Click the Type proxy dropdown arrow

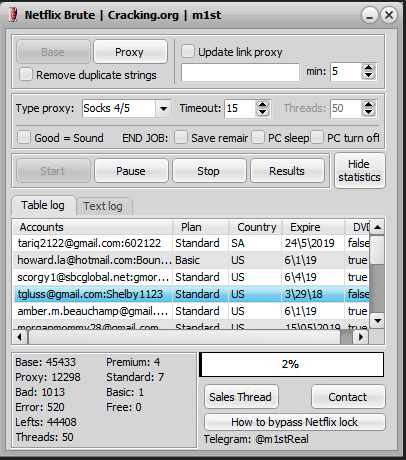[163, 109]
